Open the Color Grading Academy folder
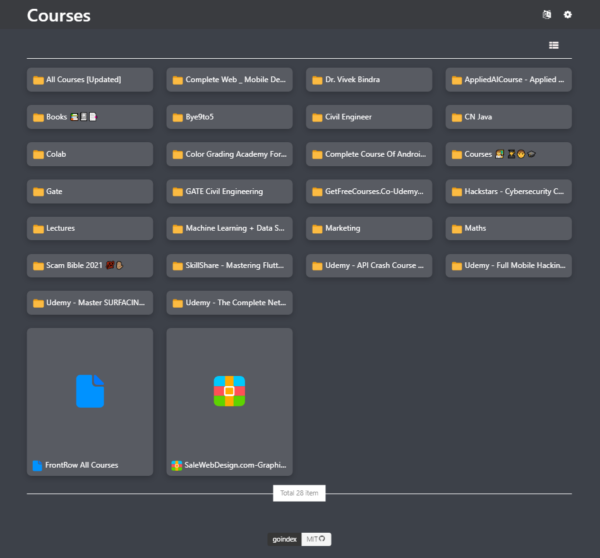 230,154
